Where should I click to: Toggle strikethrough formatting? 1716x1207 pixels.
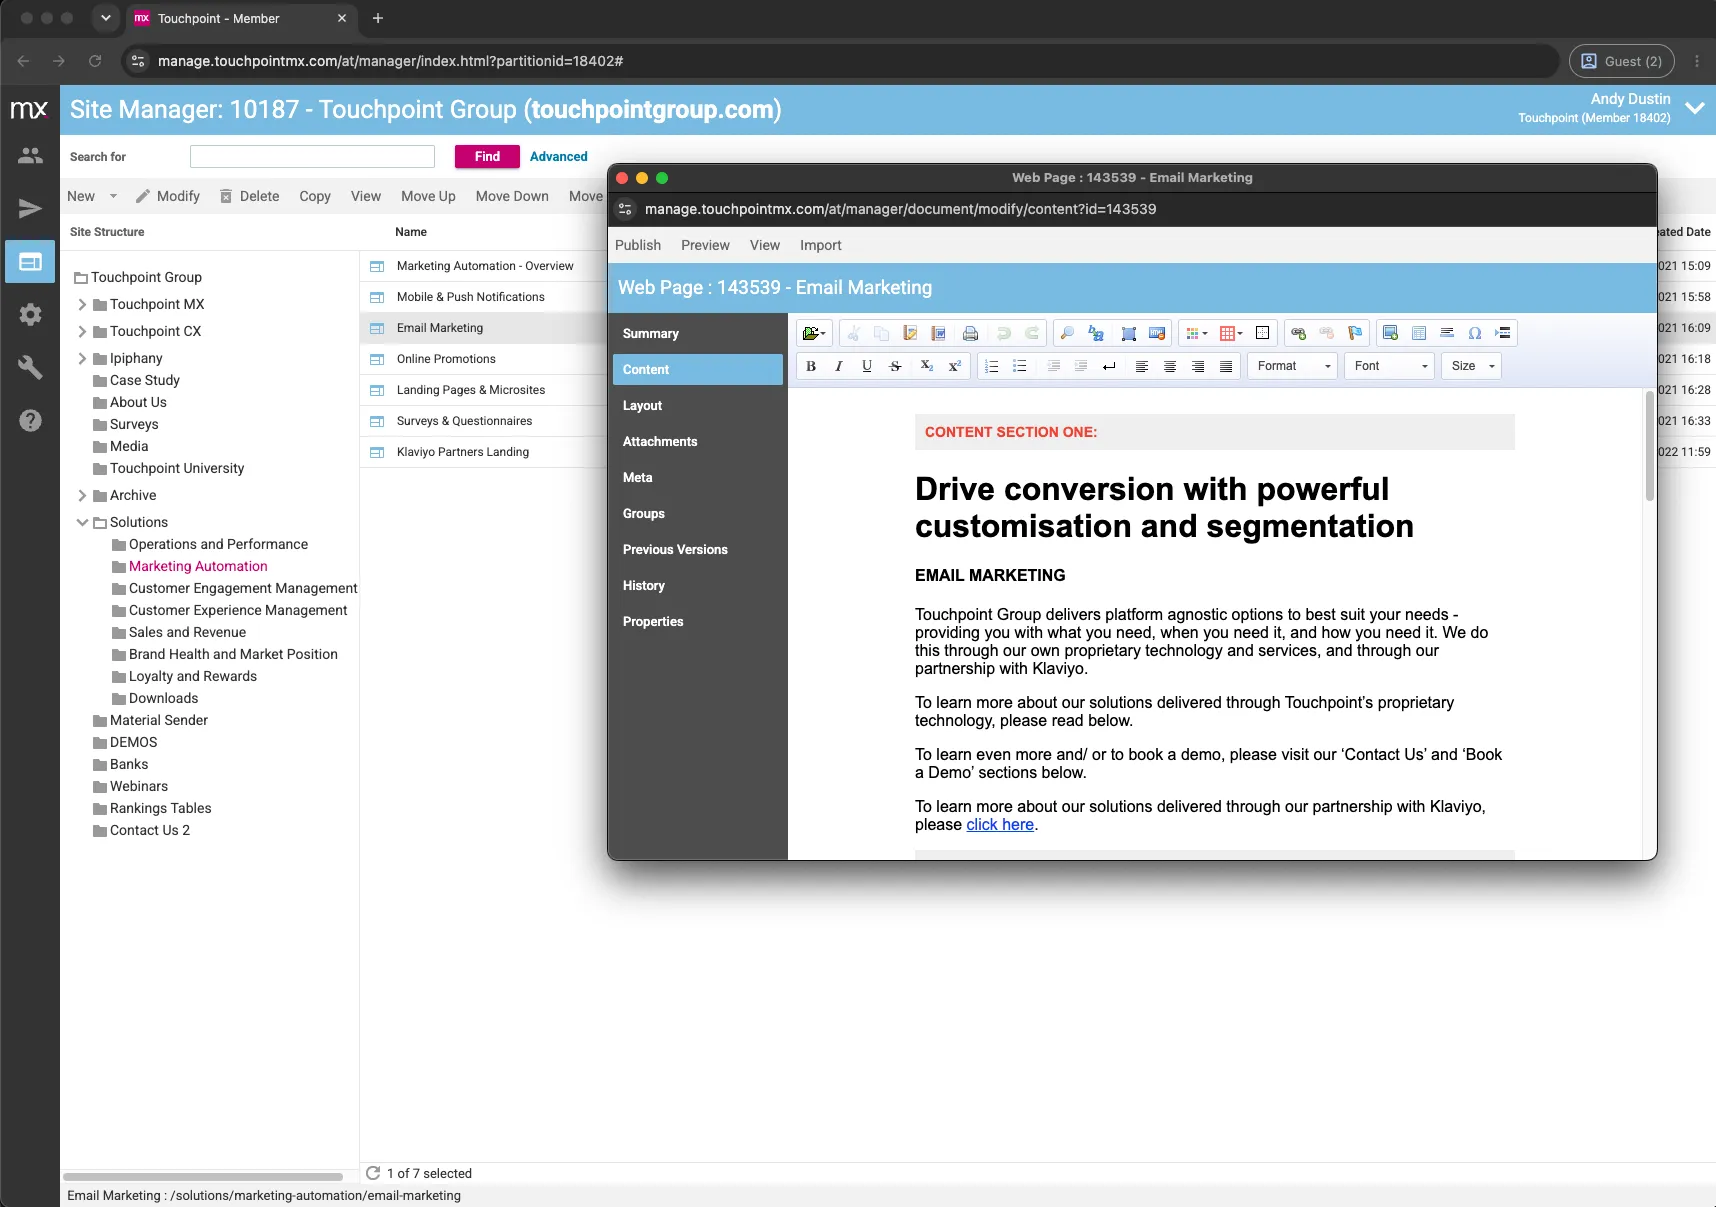coord(895,366)
